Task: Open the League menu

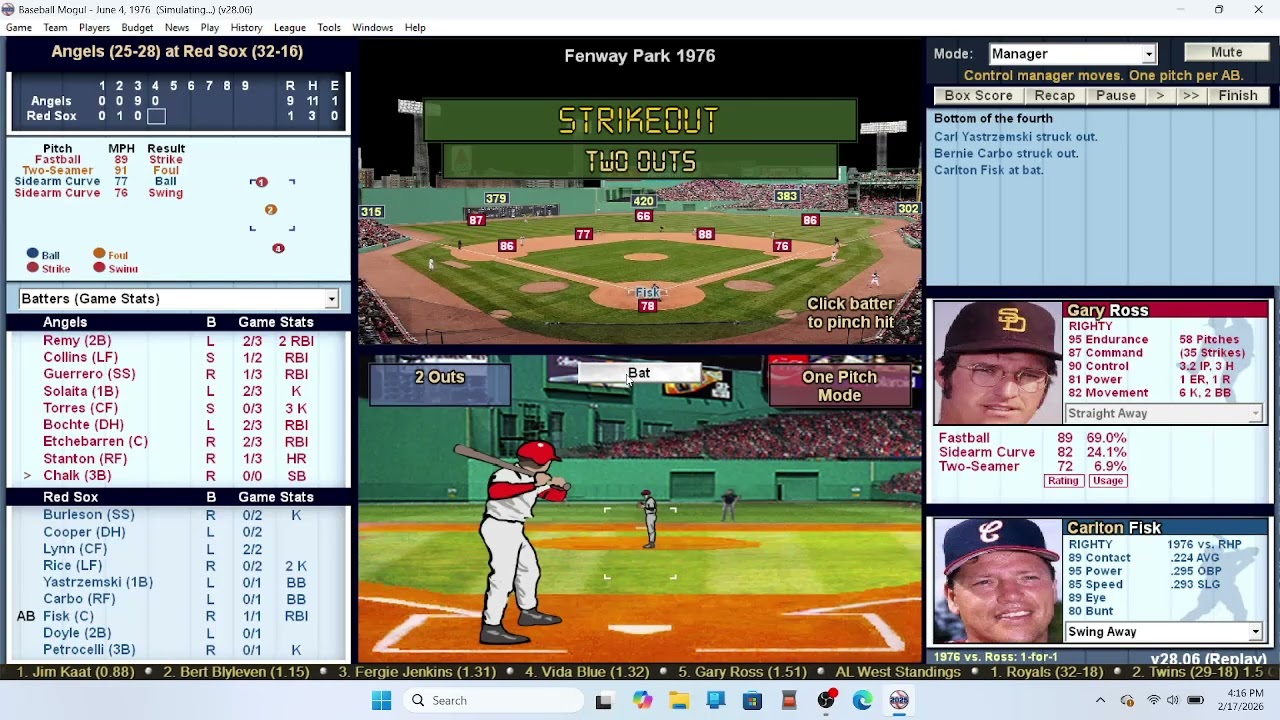Action: (290, 28)
